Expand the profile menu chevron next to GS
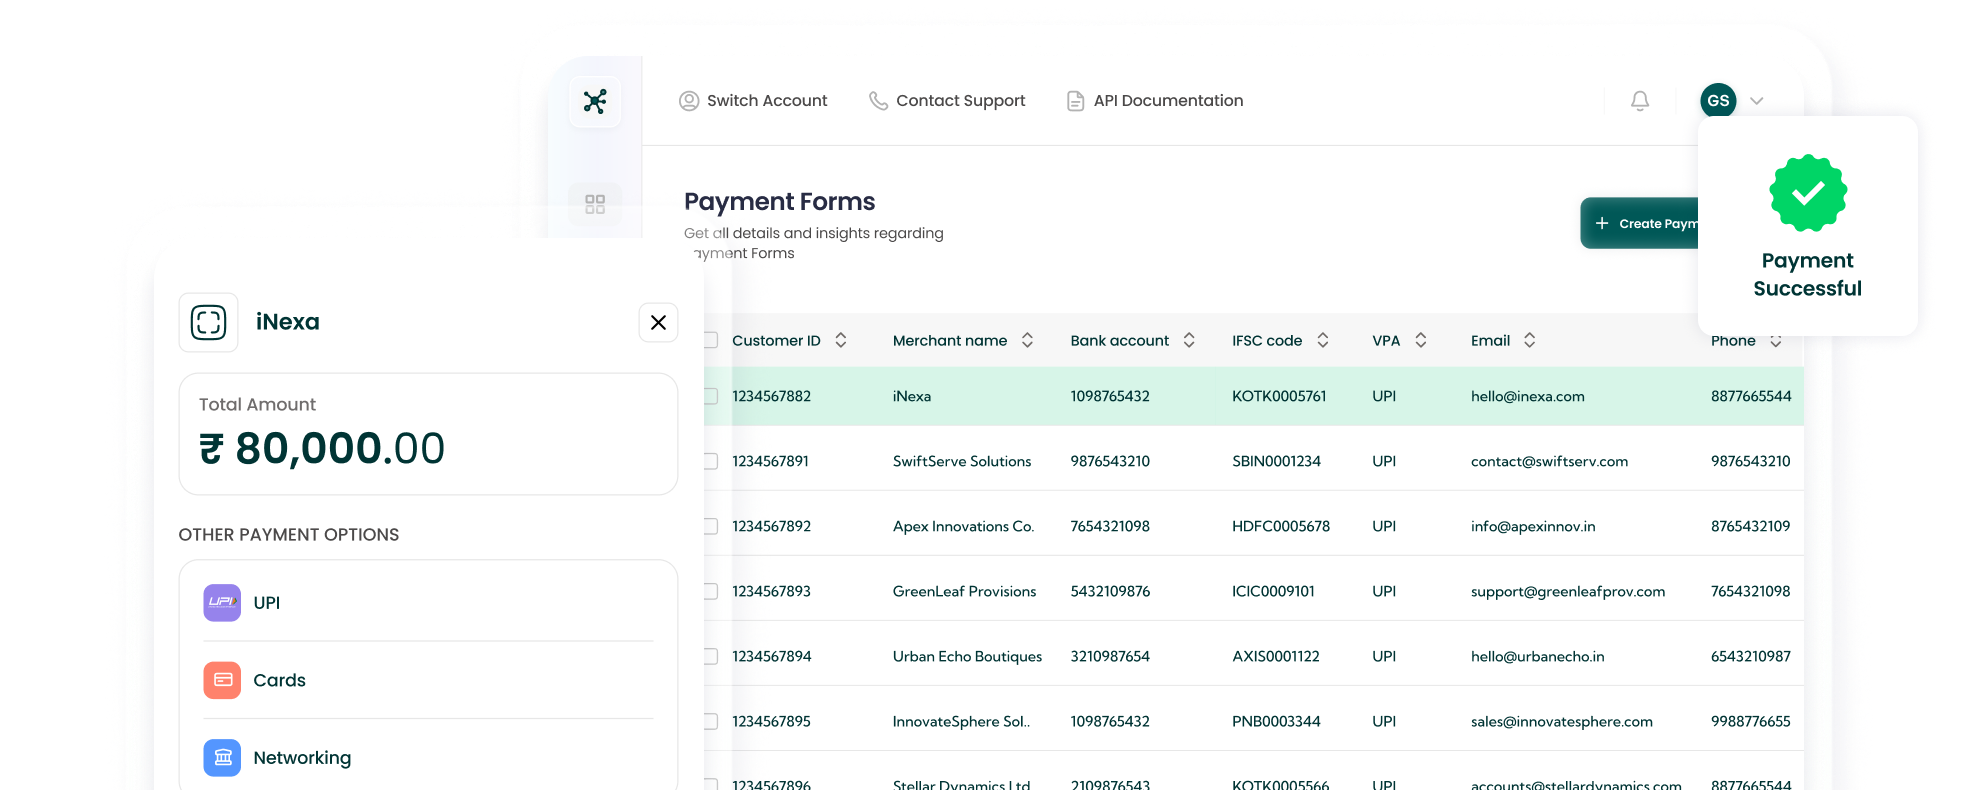Screen dimensions: 1988x790 [1757, 101]
